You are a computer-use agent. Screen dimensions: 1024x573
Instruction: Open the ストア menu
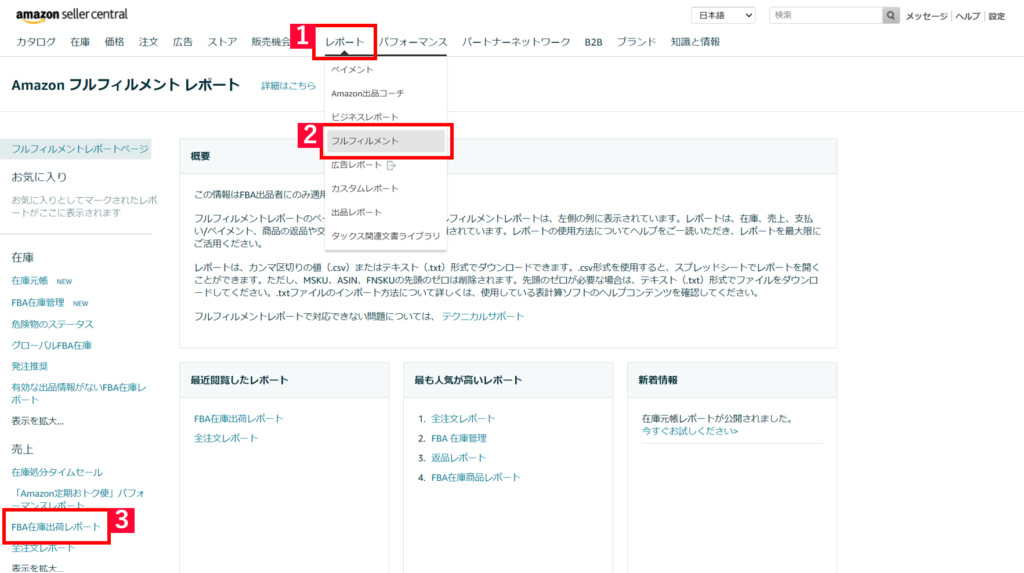pyautogui.click(x=222, y=42)
